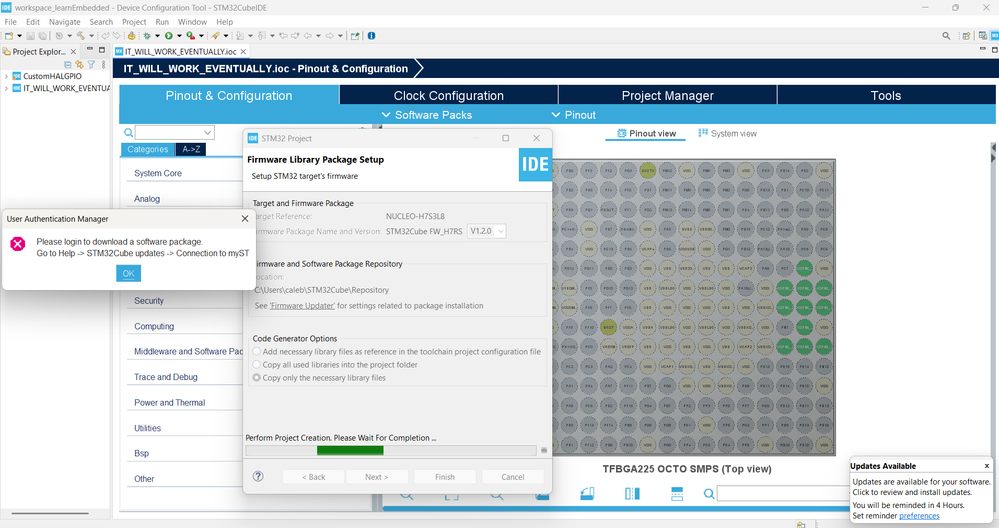
Task: Open the New button dropdown arrow
Action: 19,36
